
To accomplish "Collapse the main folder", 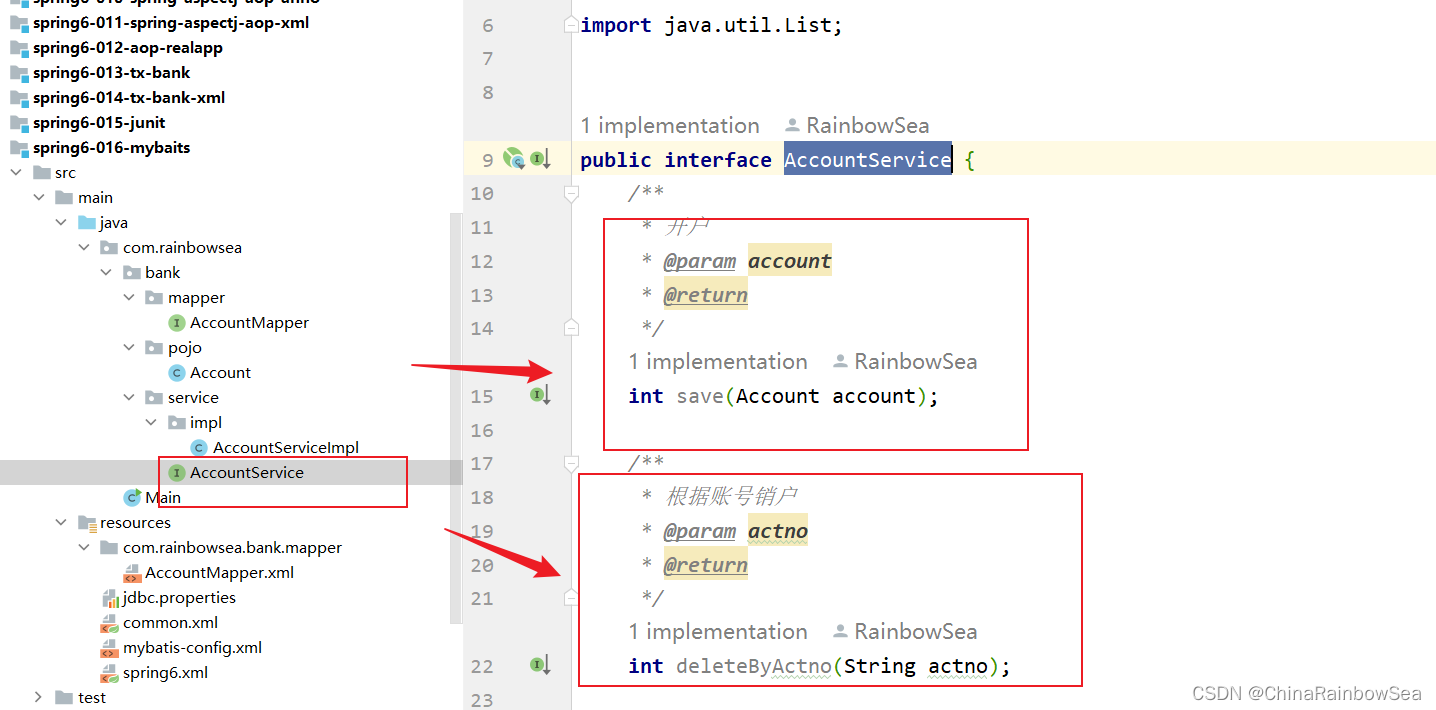I will click(x=40, y=198).
